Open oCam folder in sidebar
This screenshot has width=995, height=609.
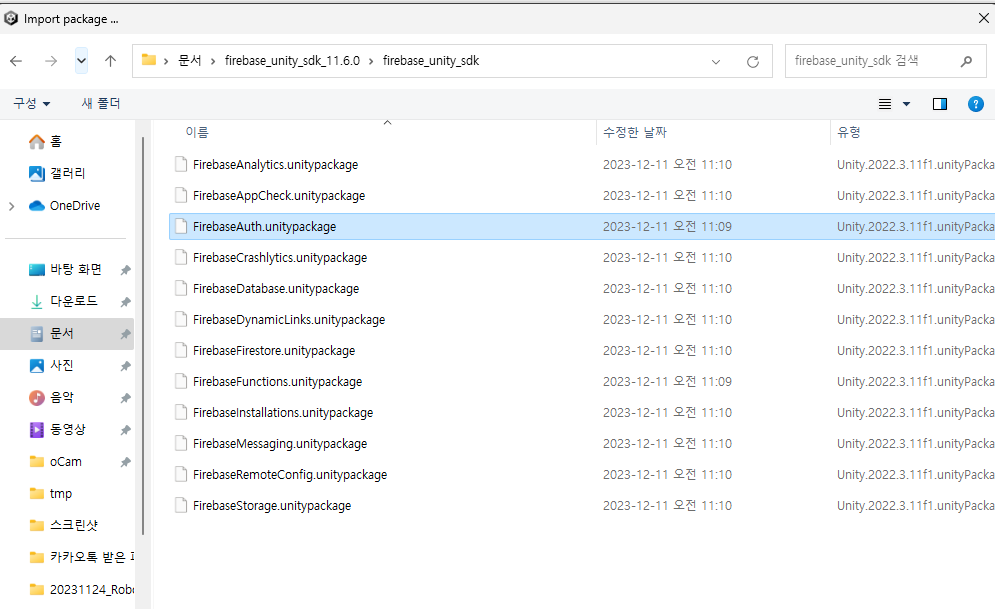tap(56, 462)
